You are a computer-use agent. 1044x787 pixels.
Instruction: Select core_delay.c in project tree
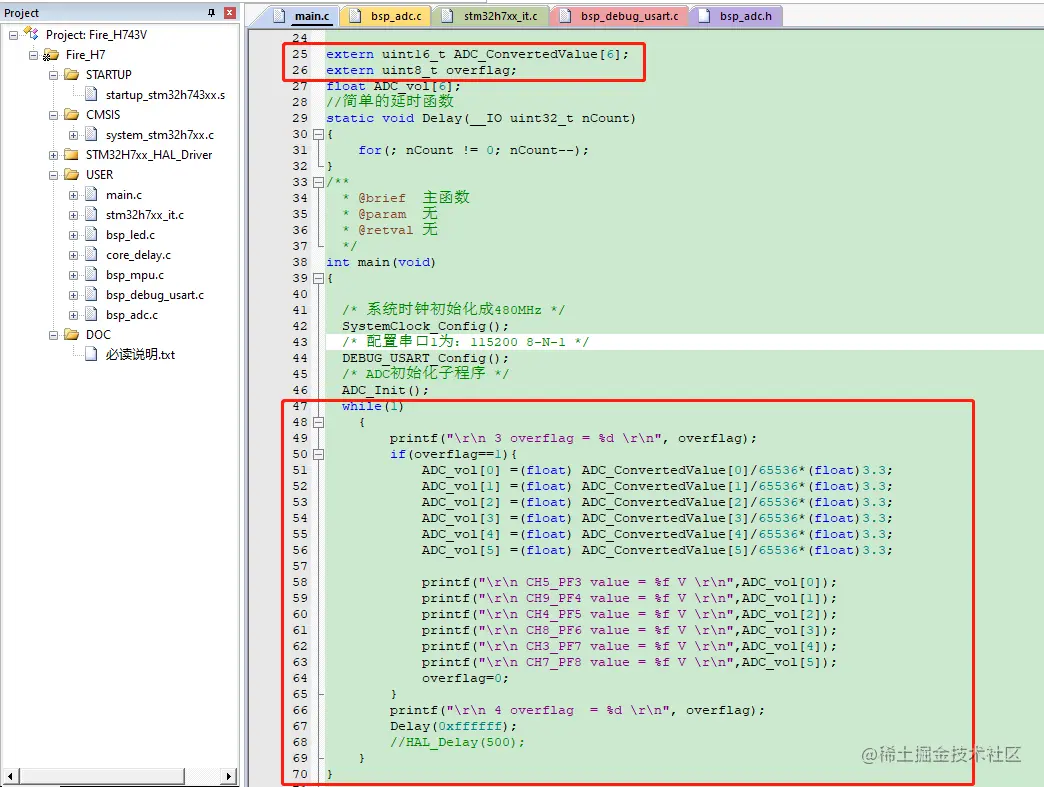point(138,255)
